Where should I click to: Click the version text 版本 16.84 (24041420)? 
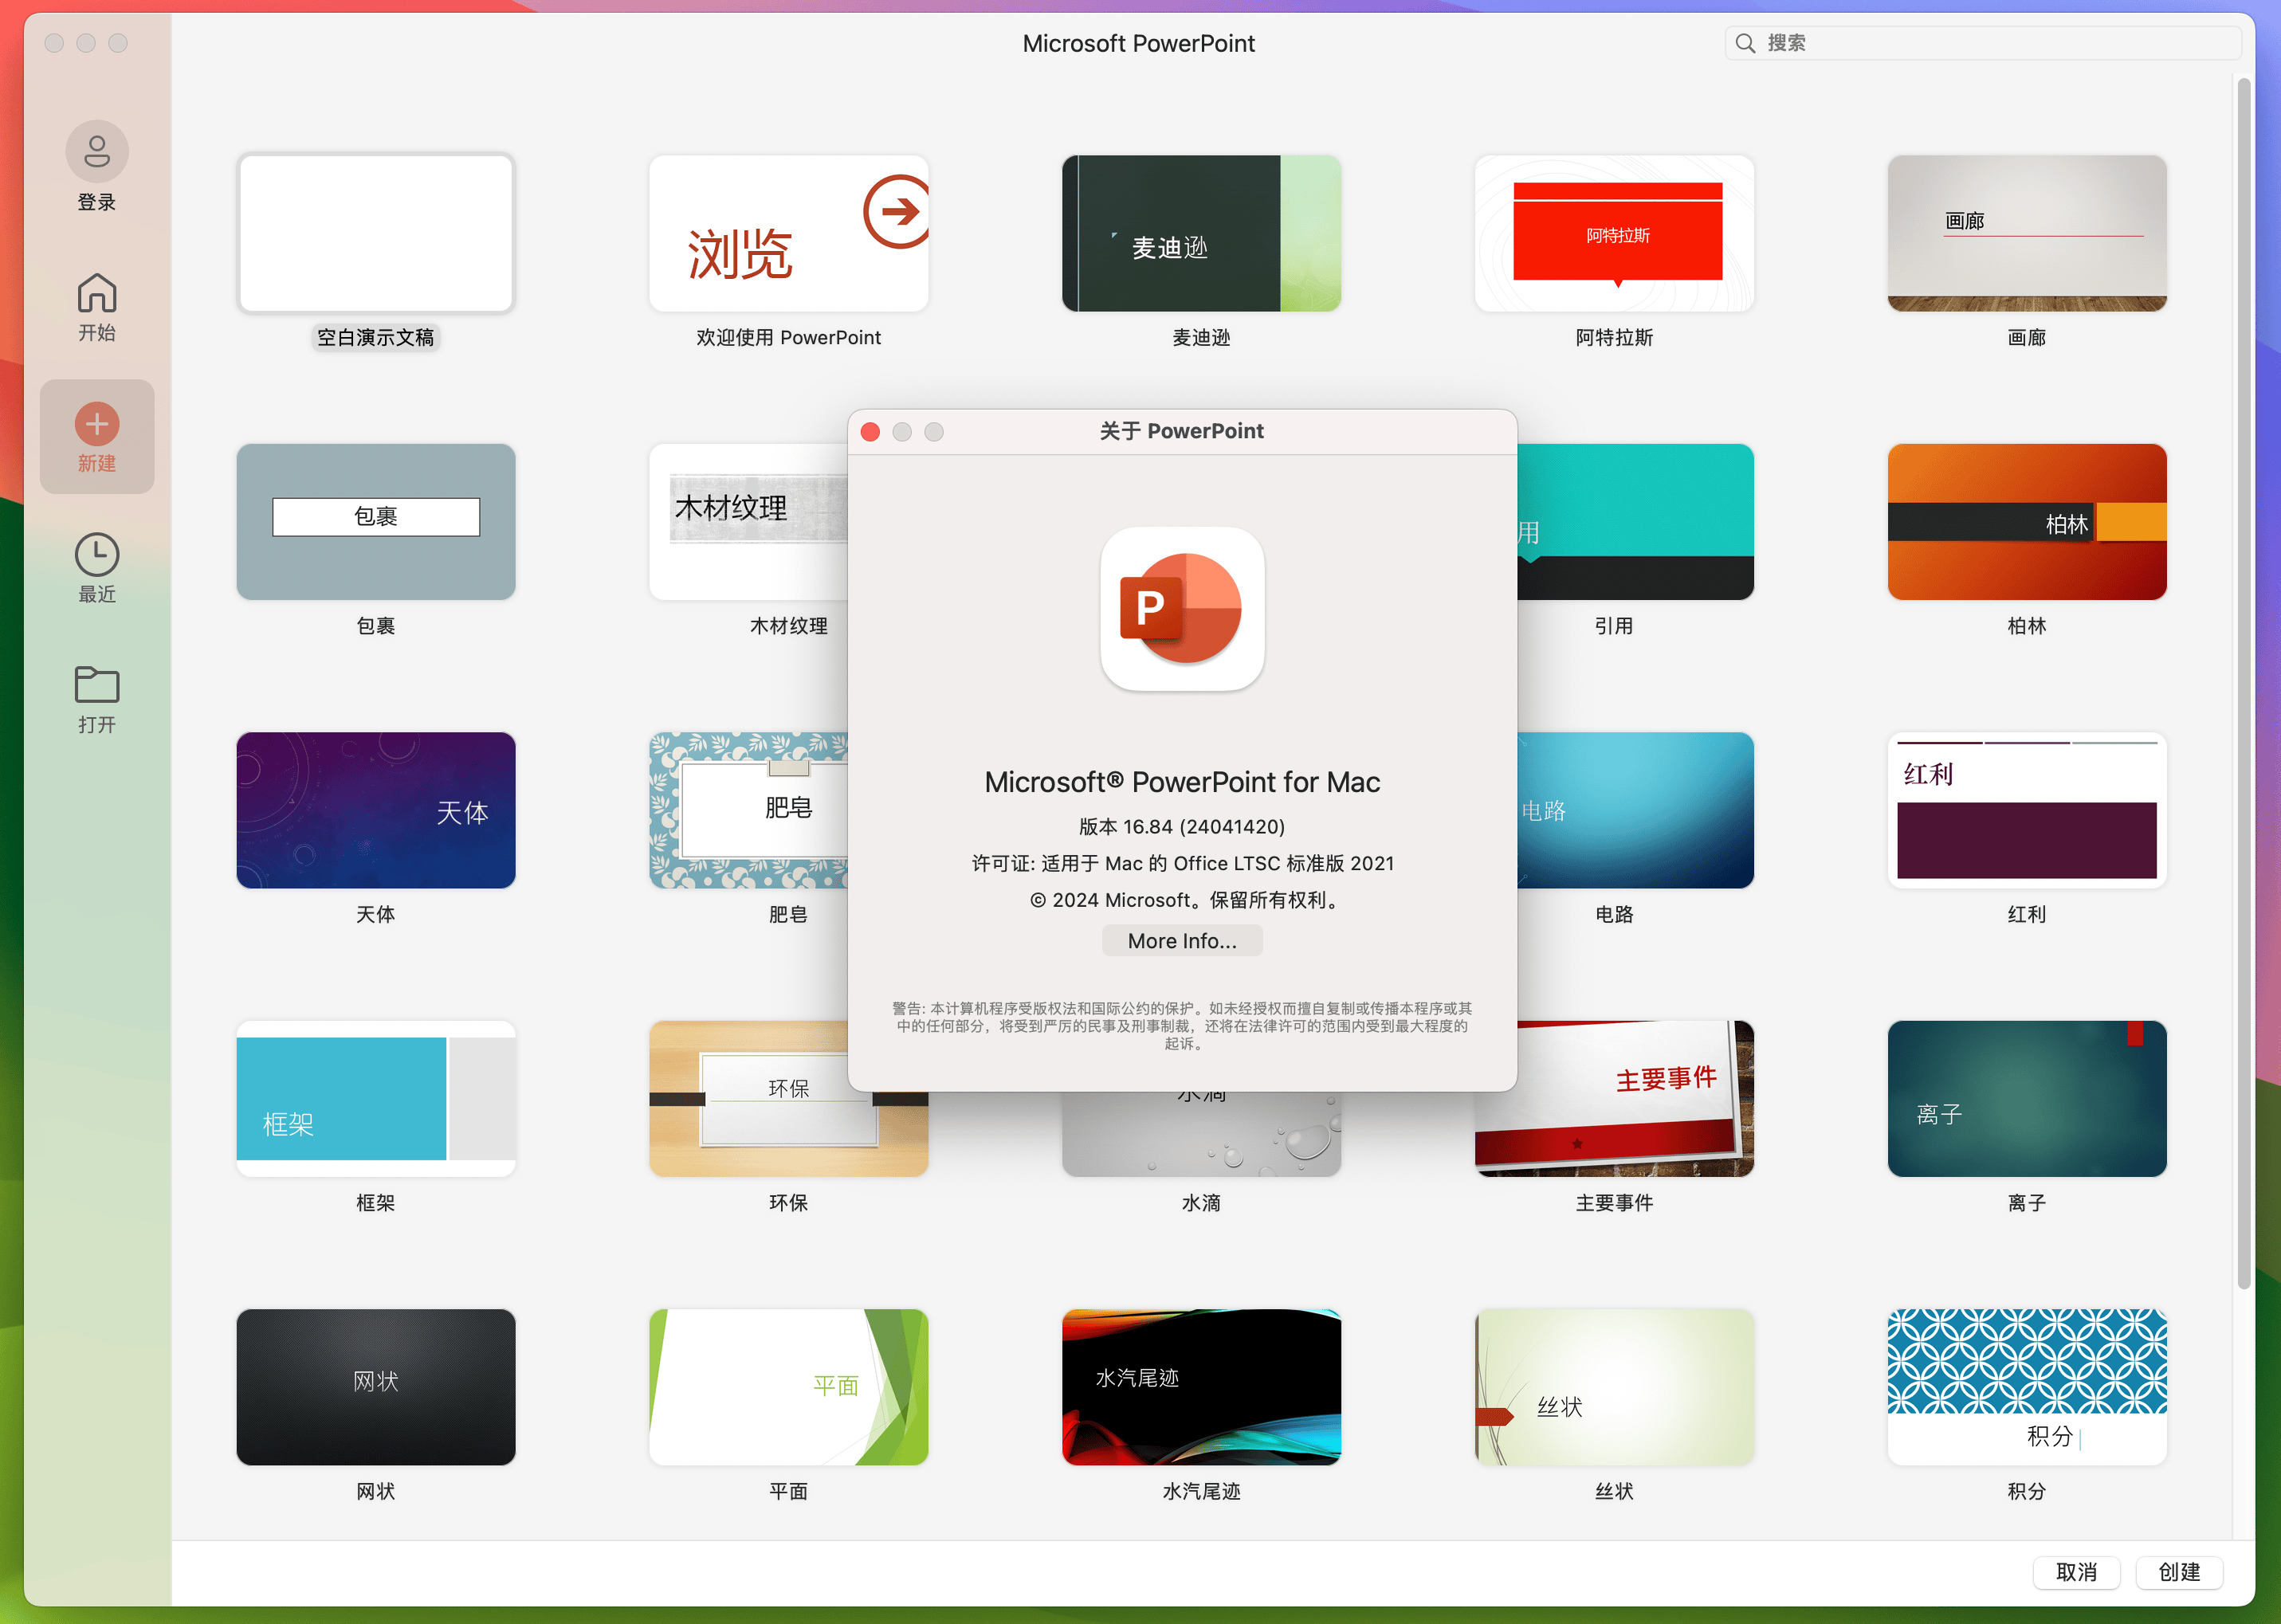tap(1182, 827)
